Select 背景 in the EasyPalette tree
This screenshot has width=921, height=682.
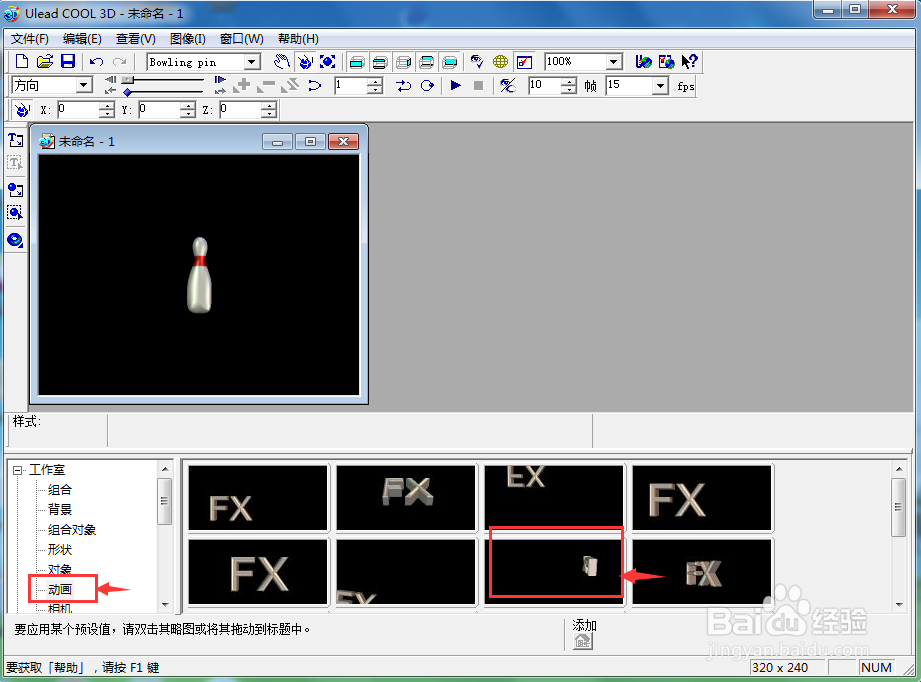click(x=60, y=509)
